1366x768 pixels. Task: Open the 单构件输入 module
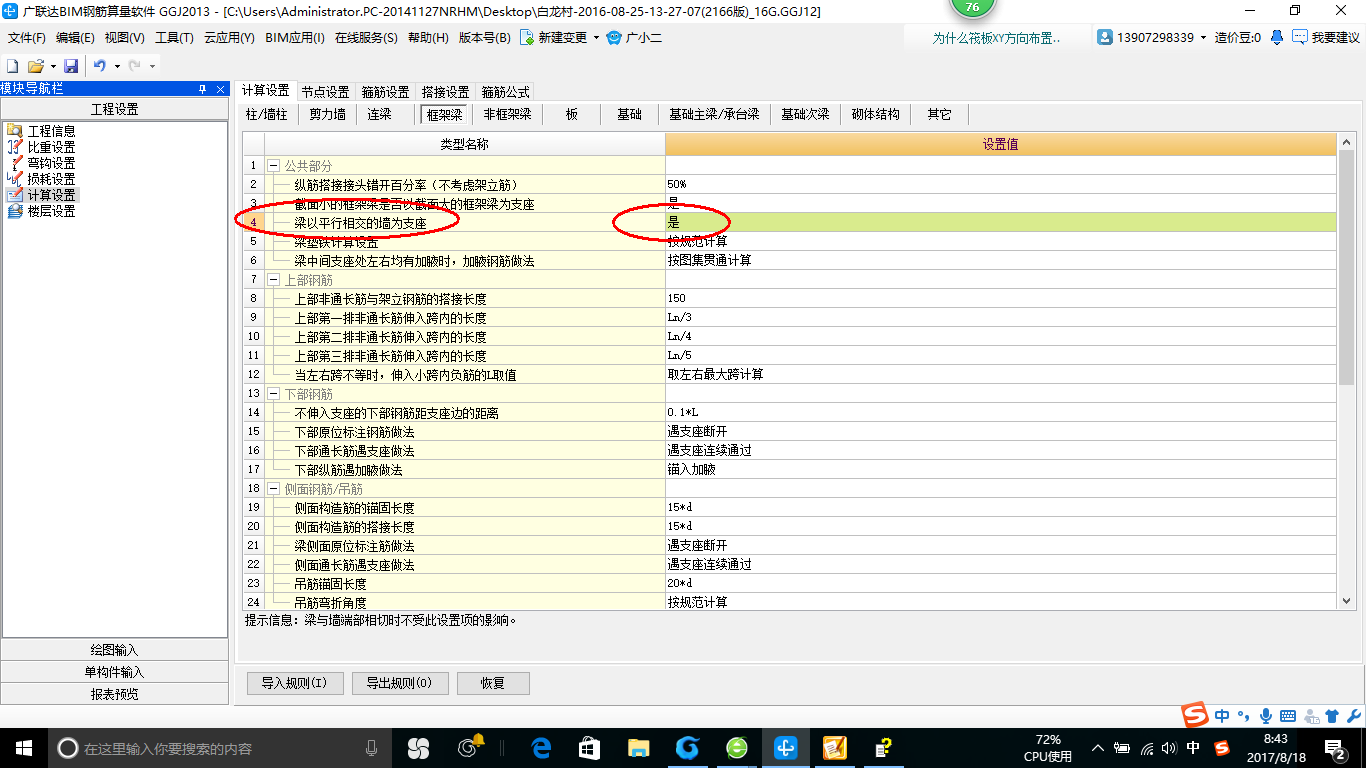coord(114,672)
